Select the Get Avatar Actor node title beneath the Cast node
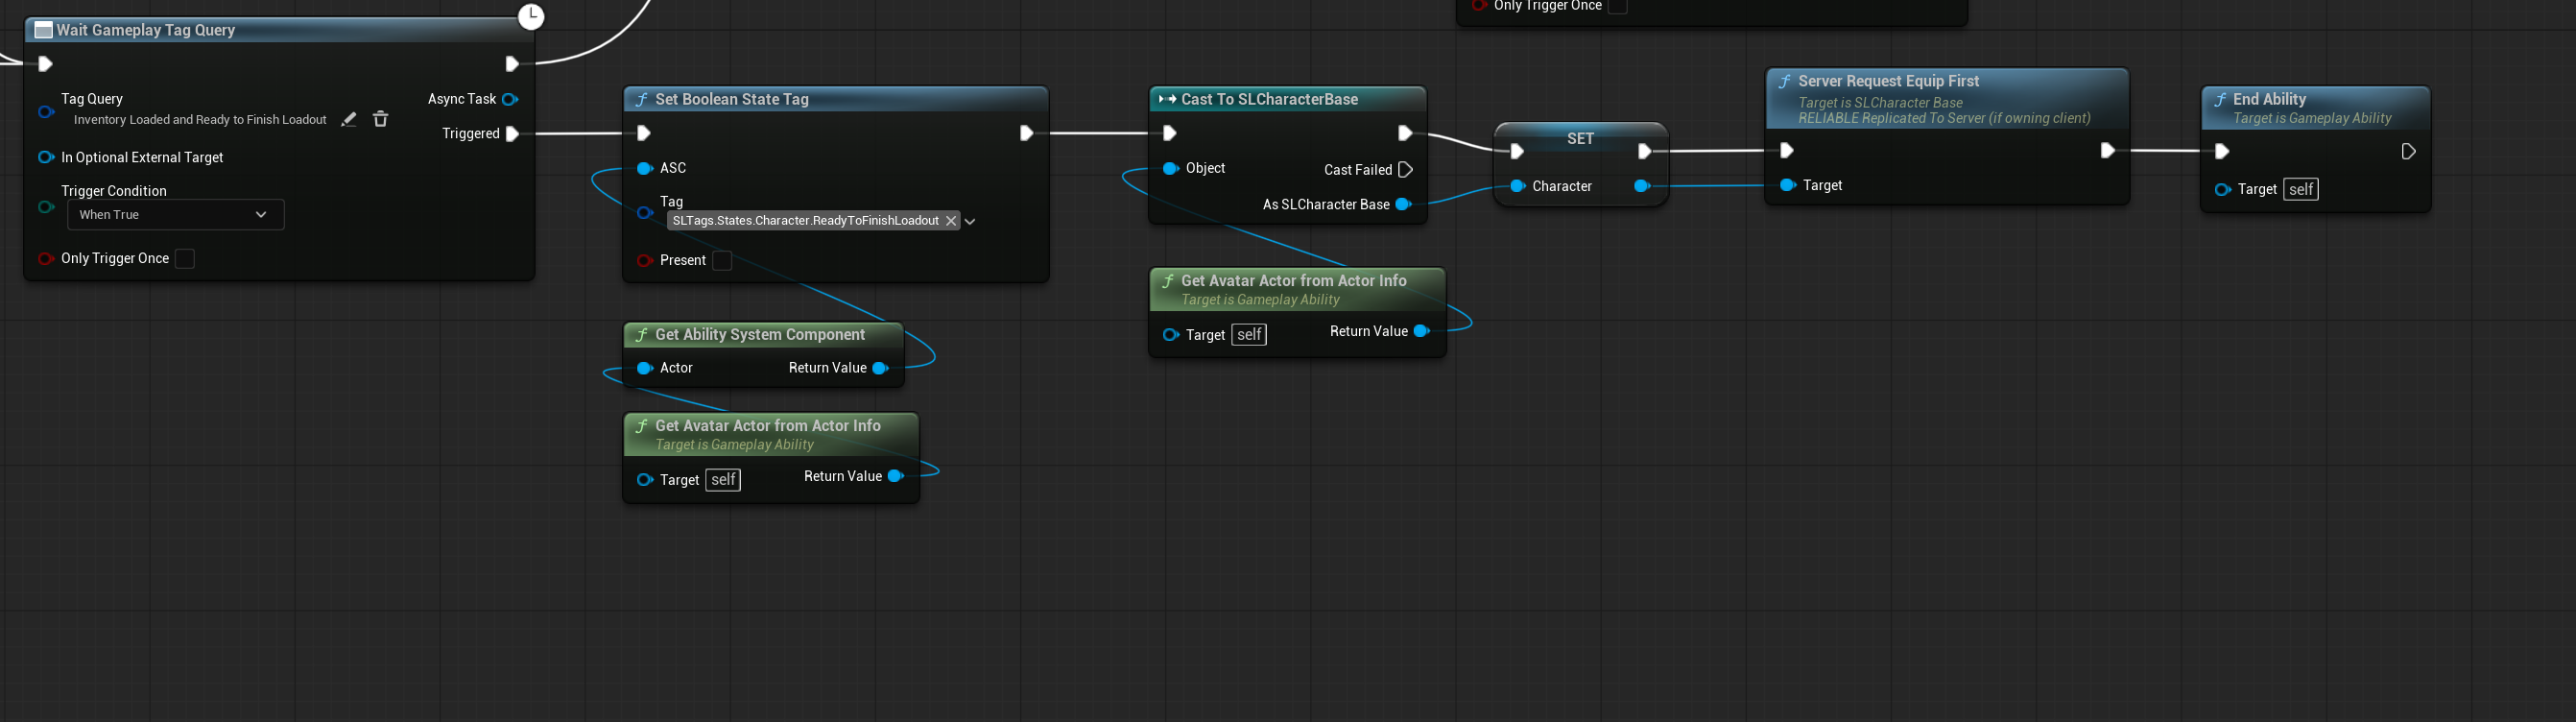 (1294, 281)
